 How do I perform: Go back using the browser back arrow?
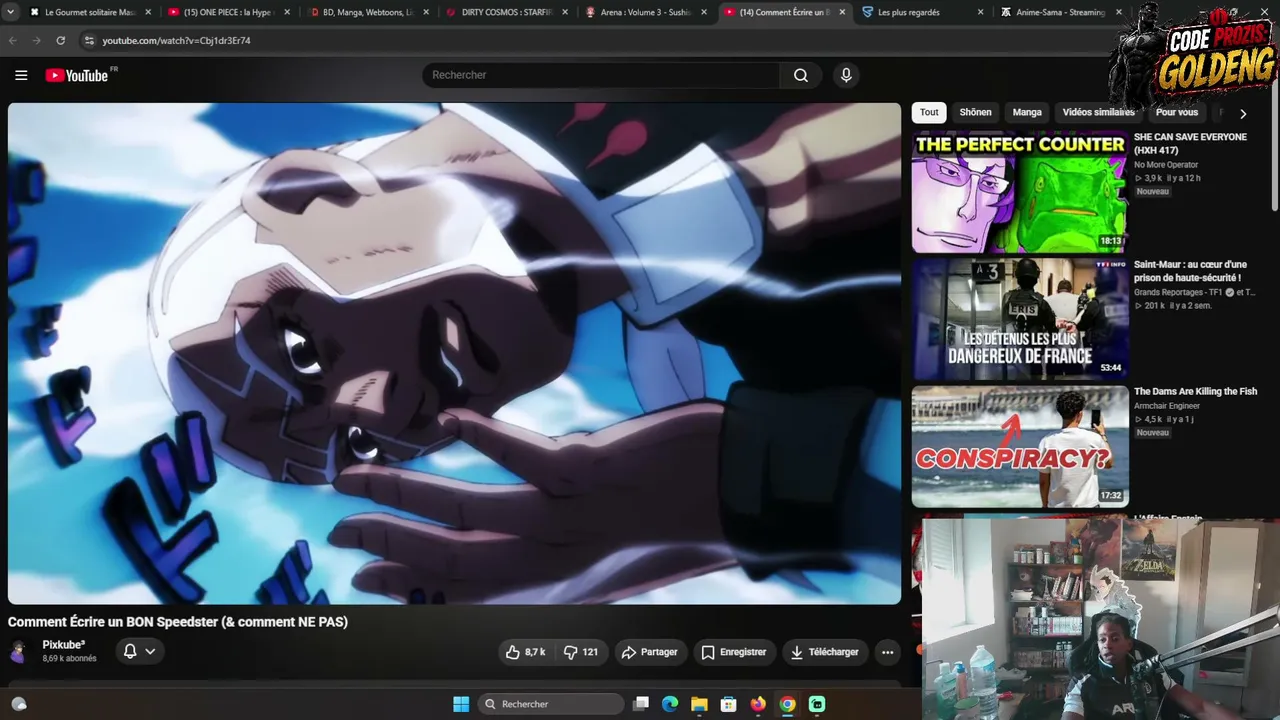coord(13,41)
